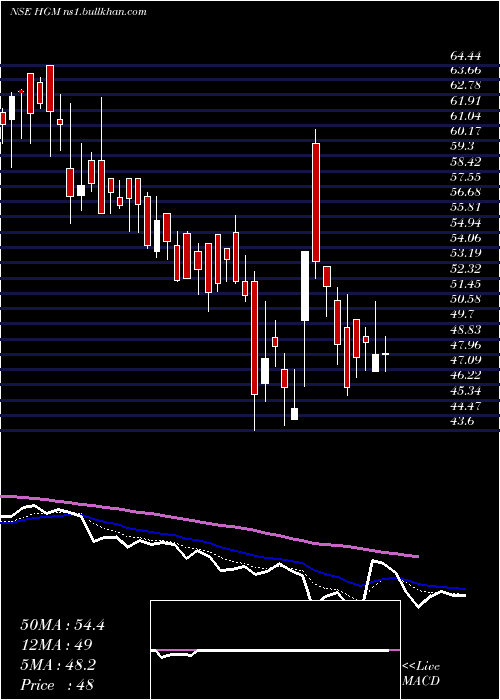Click inside the MACD inset panel
500x700 pixels.
(275, 650)
